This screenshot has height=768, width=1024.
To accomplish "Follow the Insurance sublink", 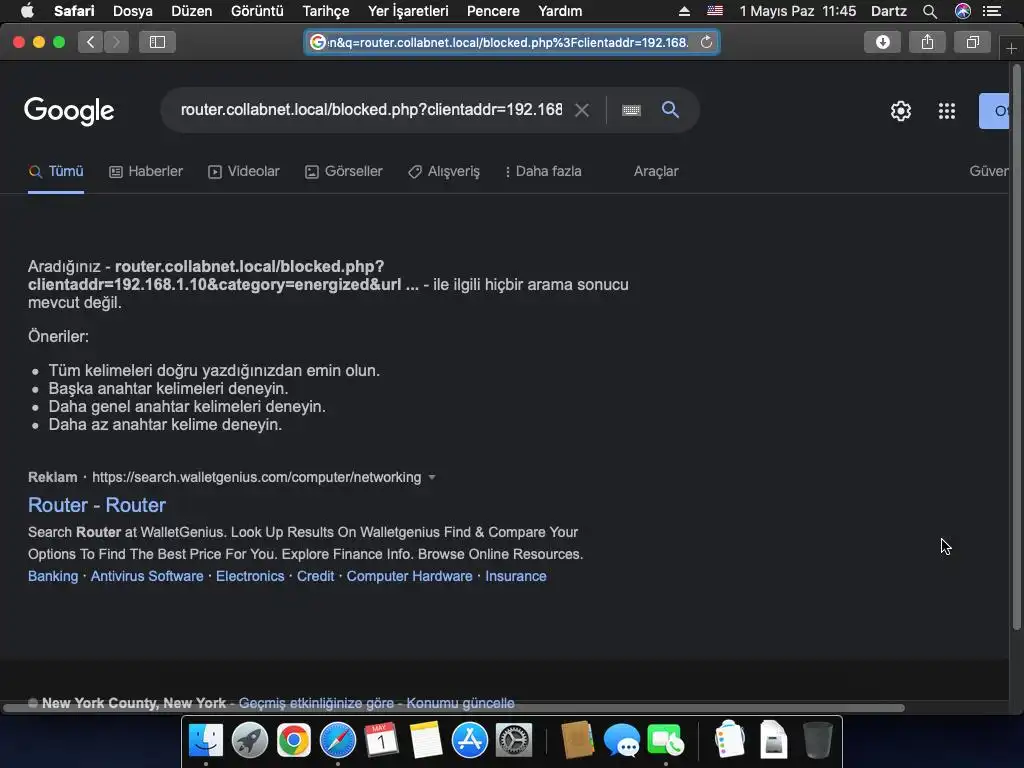I will [x=516, y=576].
